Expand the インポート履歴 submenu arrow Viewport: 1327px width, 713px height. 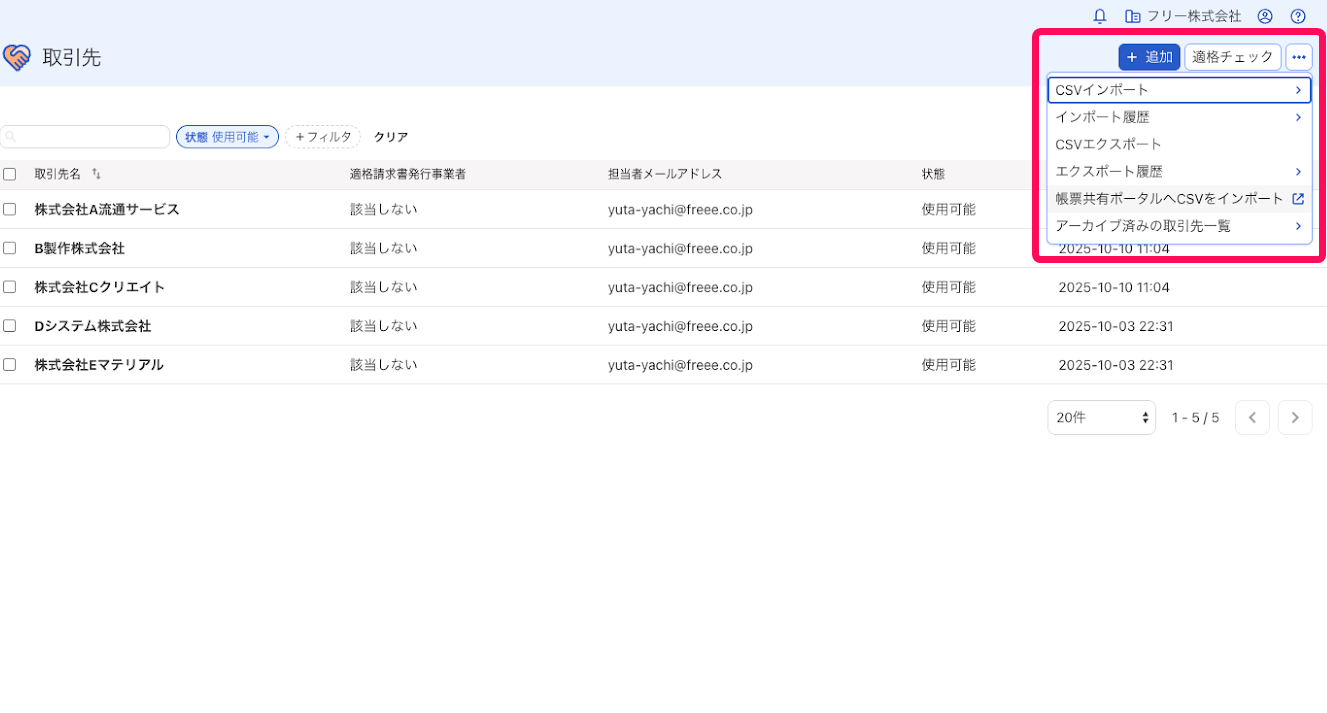point(1298,117)
